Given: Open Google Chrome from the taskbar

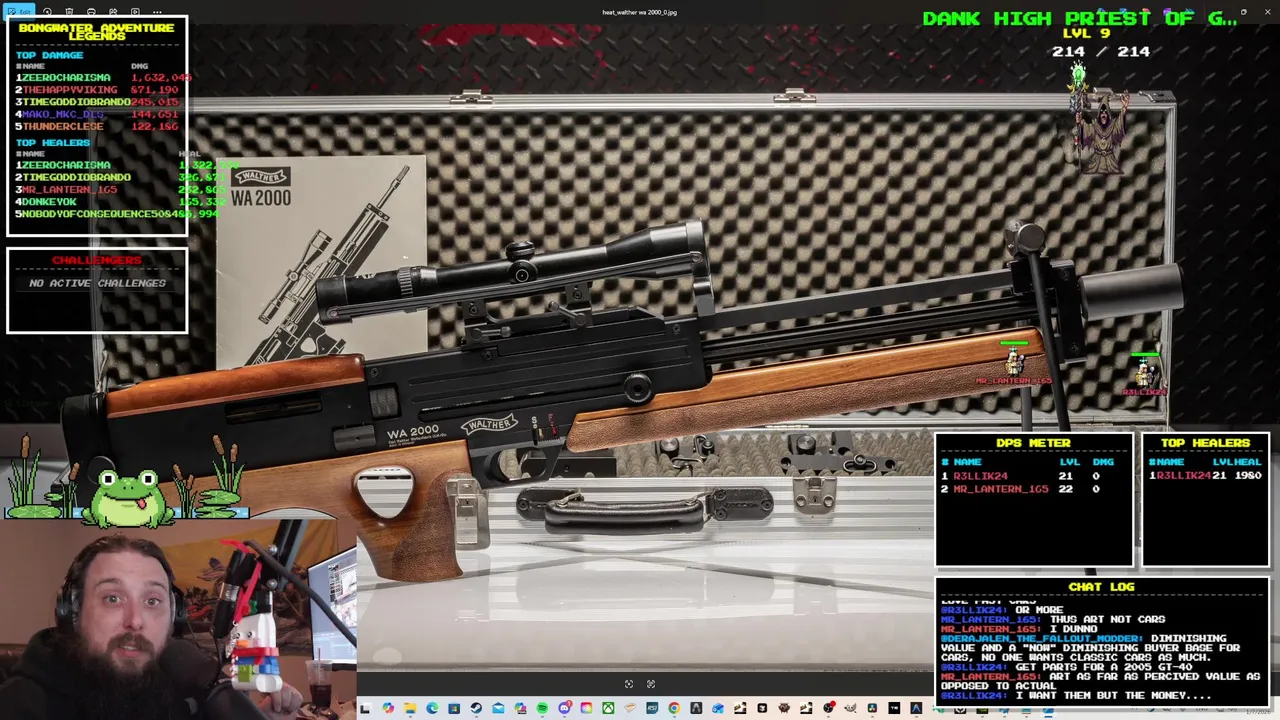Looking at the screenshot, I should click(x=674, y=709).
